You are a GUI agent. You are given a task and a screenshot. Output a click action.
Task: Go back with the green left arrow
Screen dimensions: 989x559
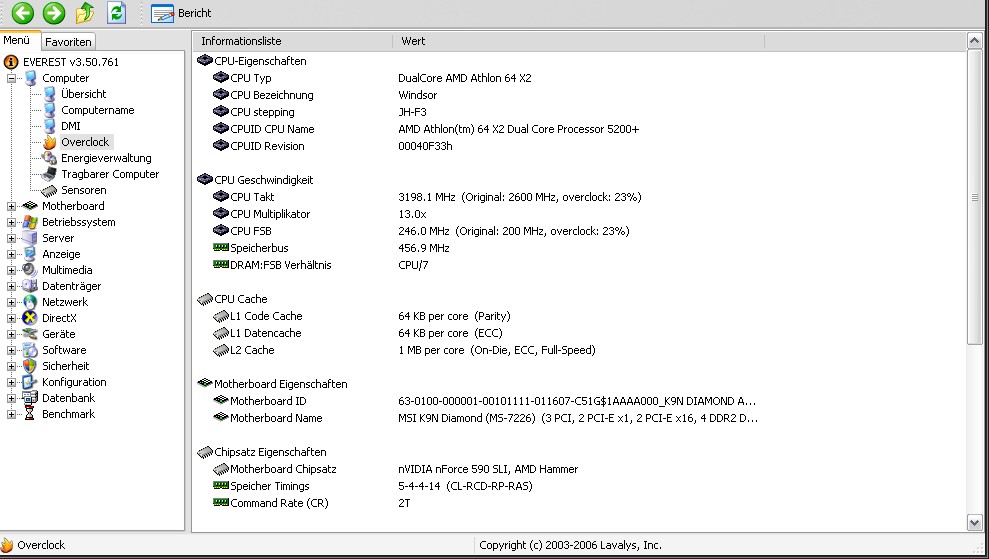[23, 13]
